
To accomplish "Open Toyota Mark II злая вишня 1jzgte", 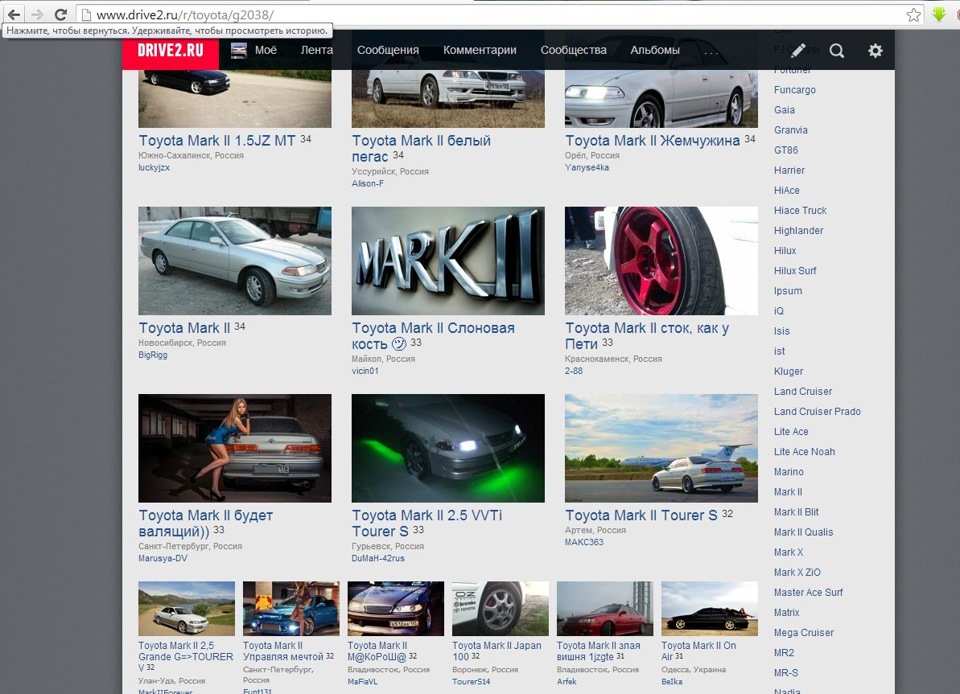I will (x=598, y=651).
